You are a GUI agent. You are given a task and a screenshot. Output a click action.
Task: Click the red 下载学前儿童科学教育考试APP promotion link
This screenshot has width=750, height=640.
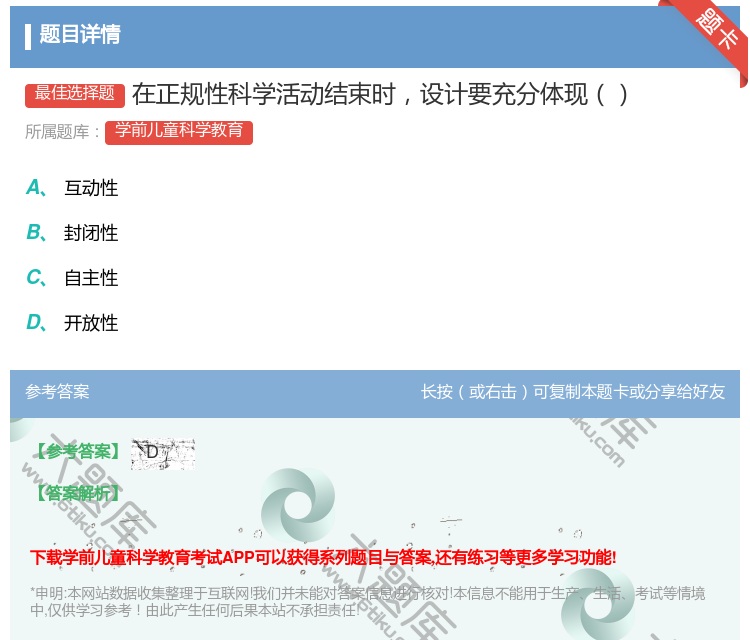pos(323,557)
